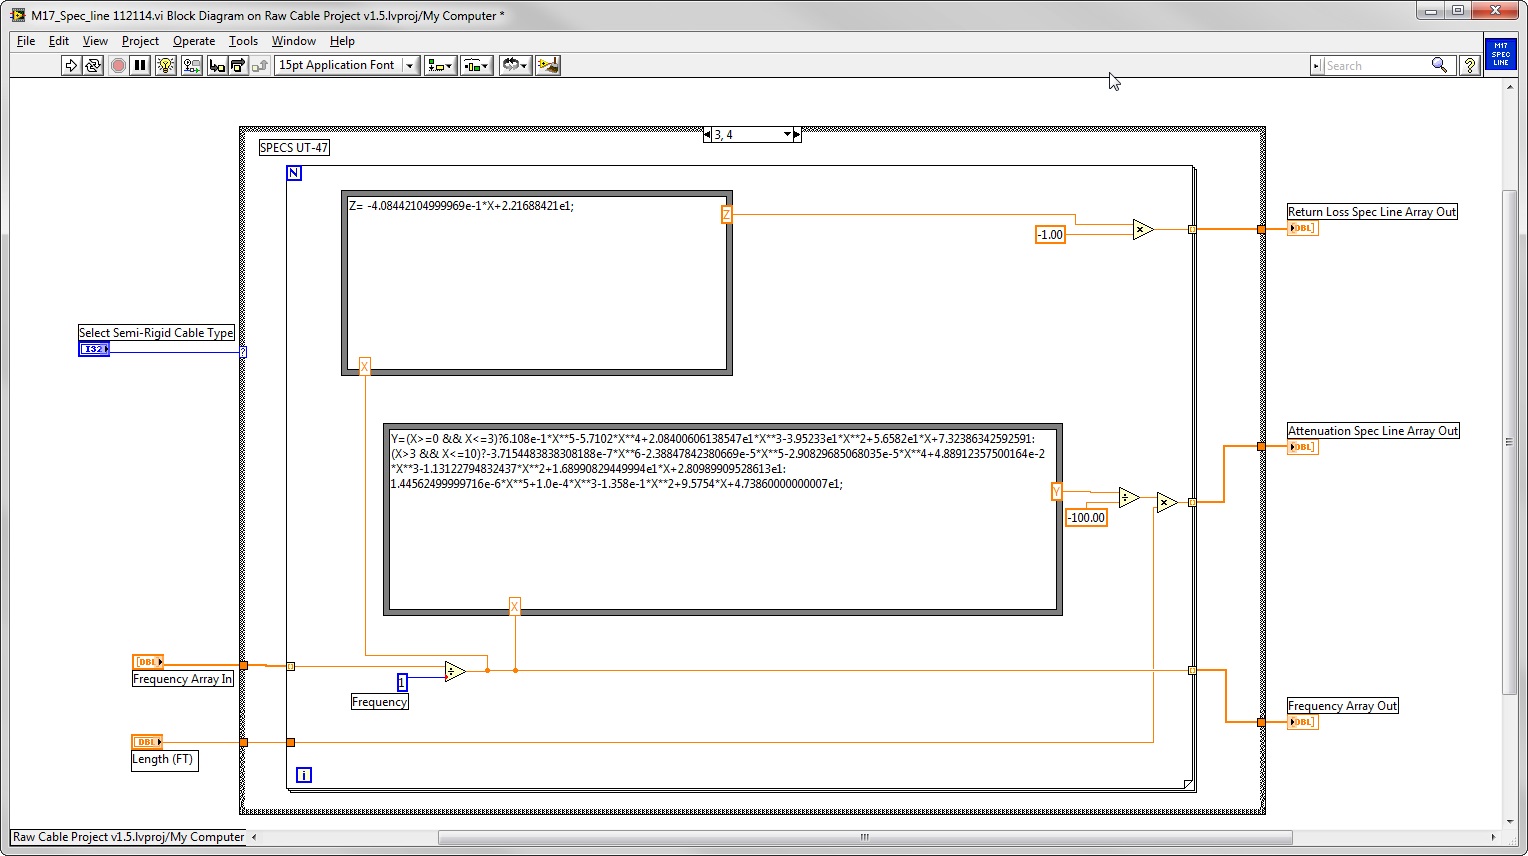Click the Frequency constant value 1
Viewport: 1528px width, 856px height.
coord(402,682)
